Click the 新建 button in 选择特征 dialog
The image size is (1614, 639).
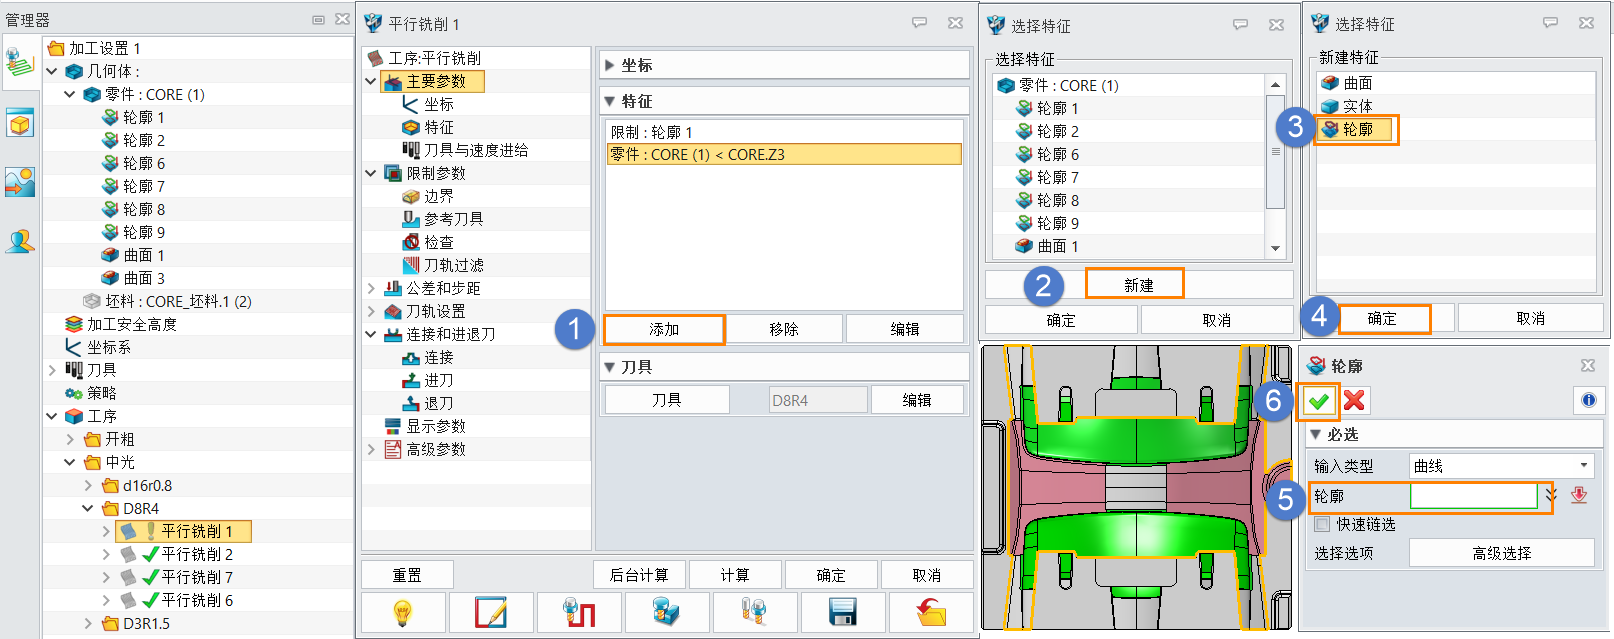click(x=1135, y=284)
